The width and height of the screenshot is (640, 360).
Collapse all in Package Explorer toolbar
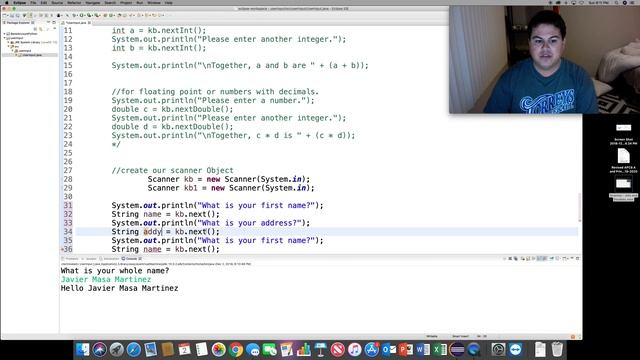[x=36, y=29]
